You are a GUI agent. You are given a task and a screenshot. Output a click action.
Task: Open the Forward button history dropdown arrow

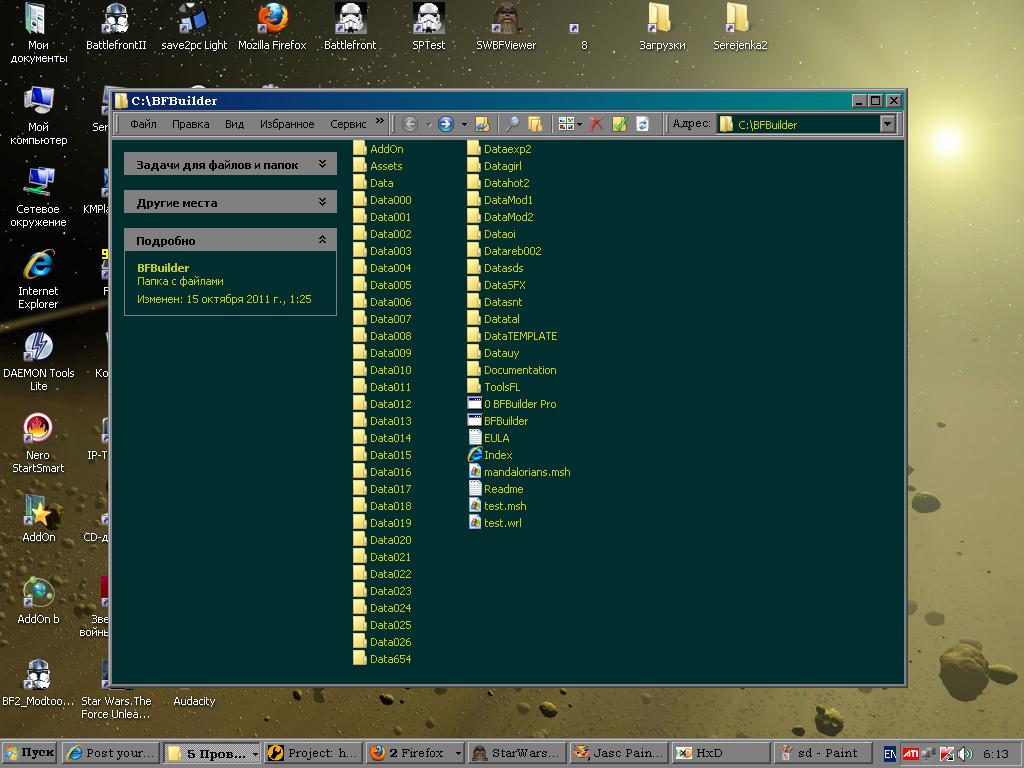click(464, 123)
